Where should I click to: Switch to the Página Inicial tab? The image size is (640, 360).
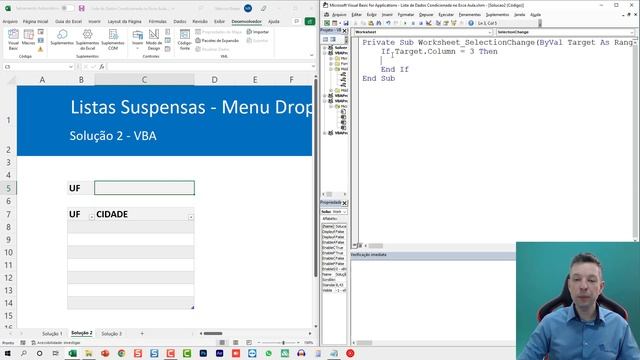click(36, 21)
